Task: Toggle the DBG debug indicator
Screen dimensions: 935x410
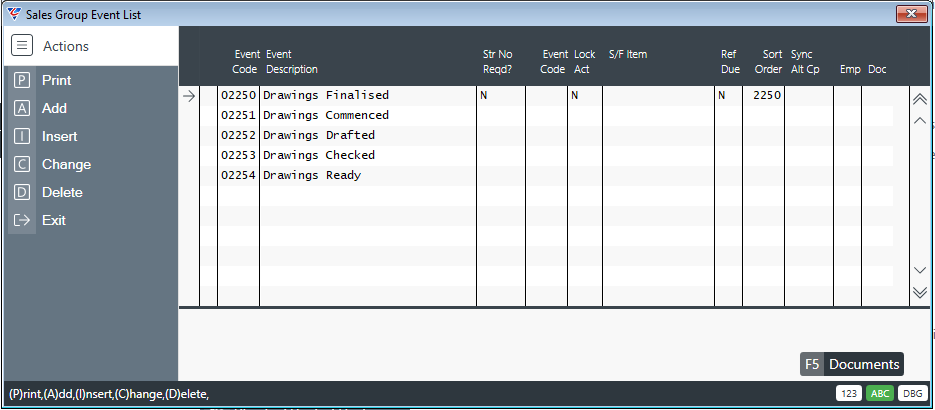Action: click(911, 393)
